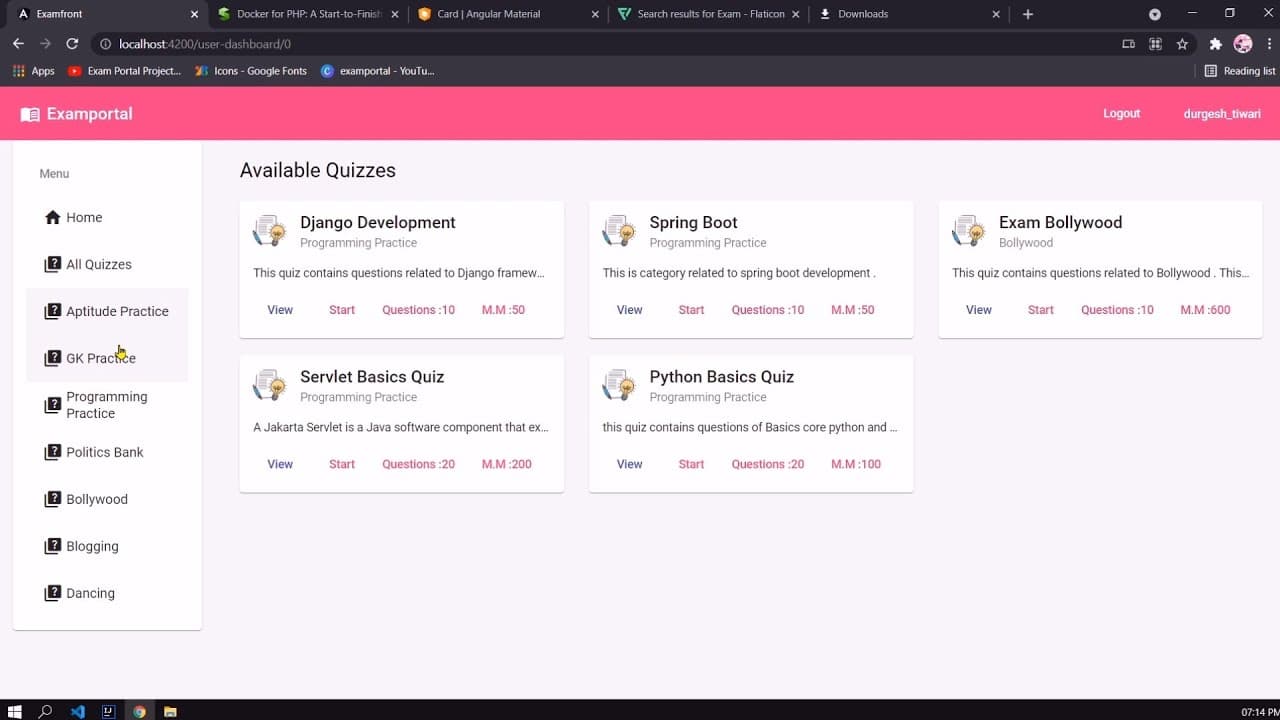Start the Django Development quiz

(342, 310)
